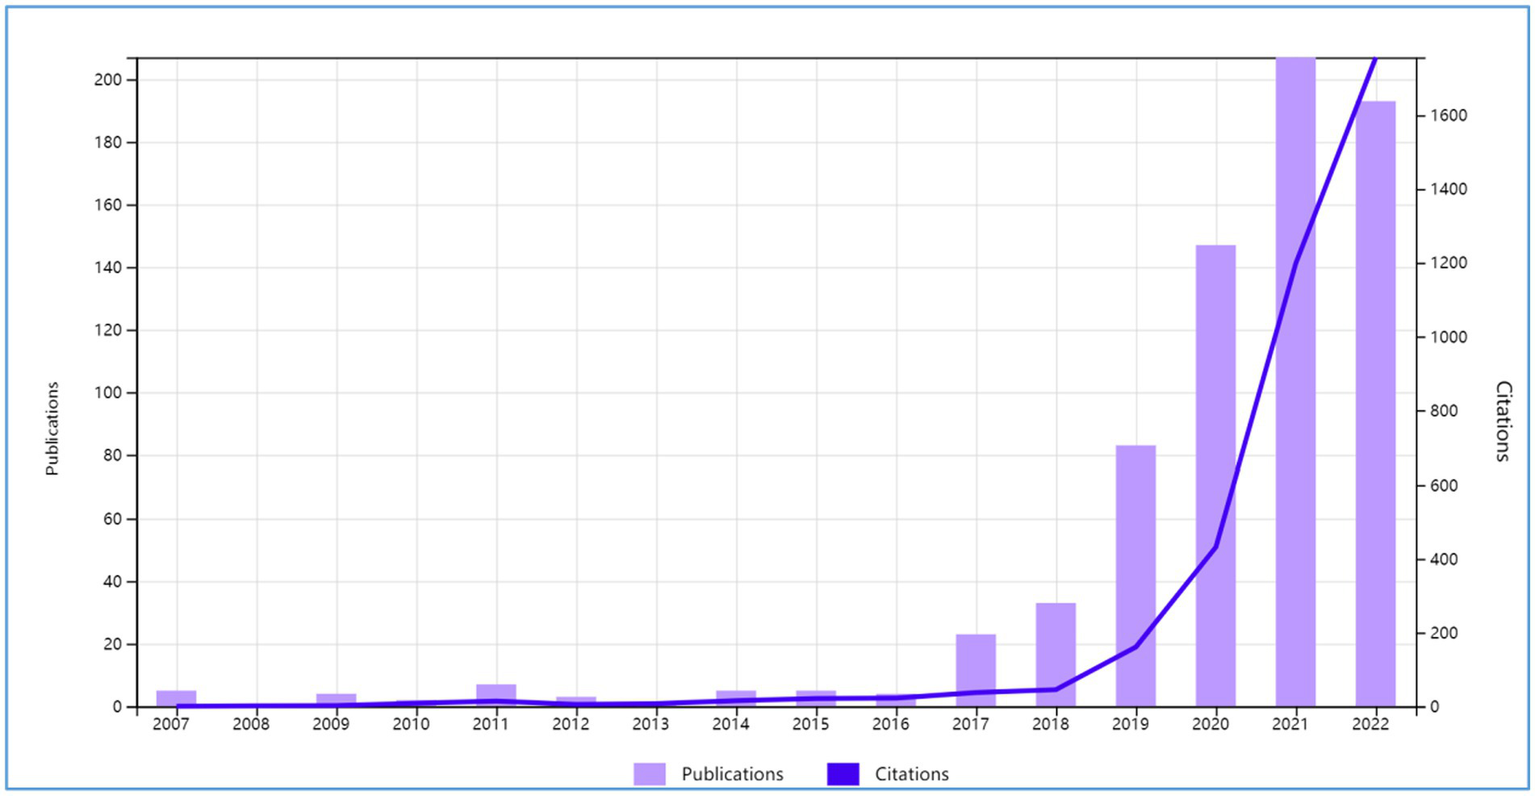Click the Citations right axis title

[1501, 420]
